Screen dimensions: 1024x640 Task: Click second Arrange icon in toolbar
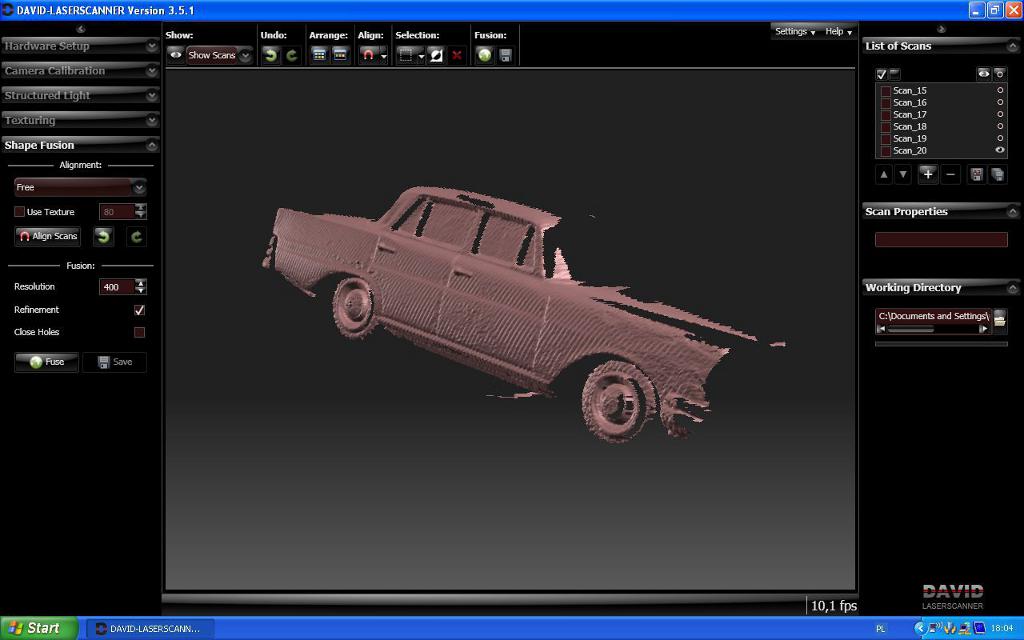pos(340,56)
